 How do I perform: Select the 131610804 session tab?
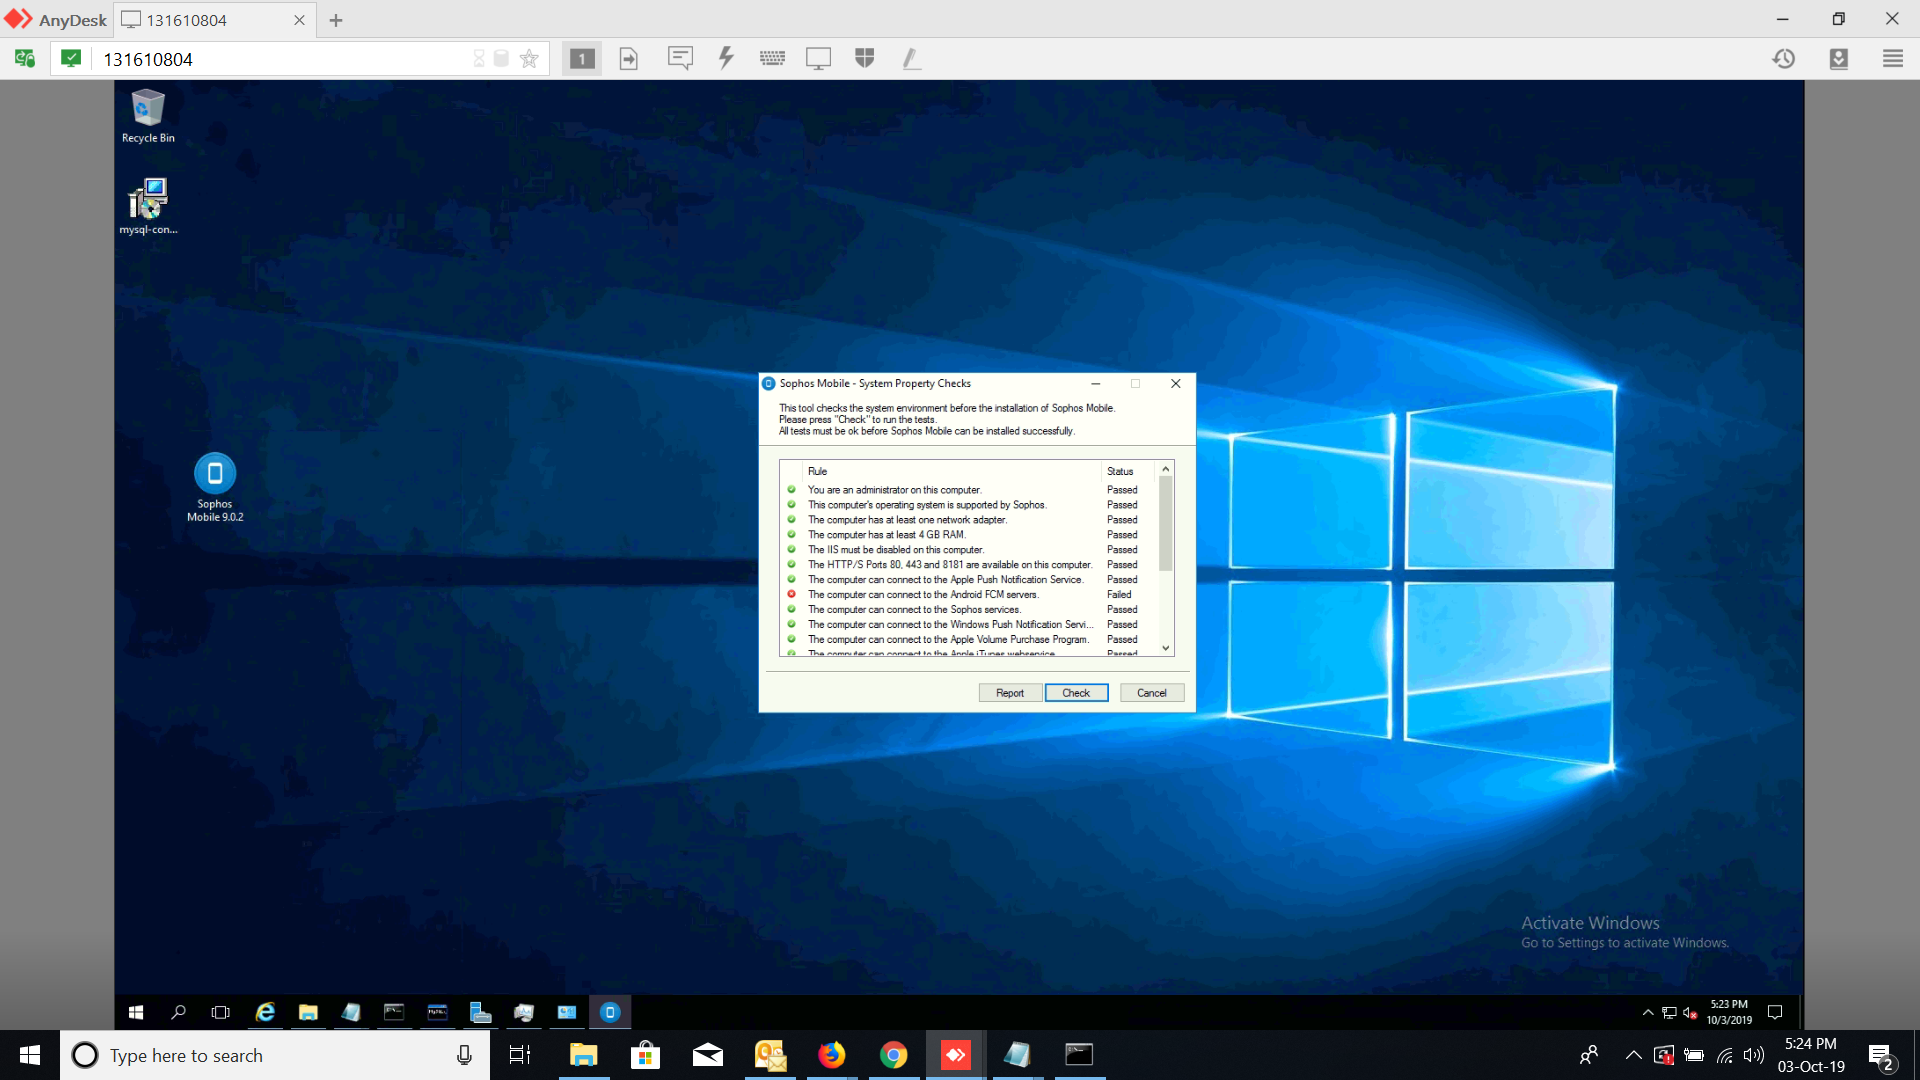pos(214,20)
